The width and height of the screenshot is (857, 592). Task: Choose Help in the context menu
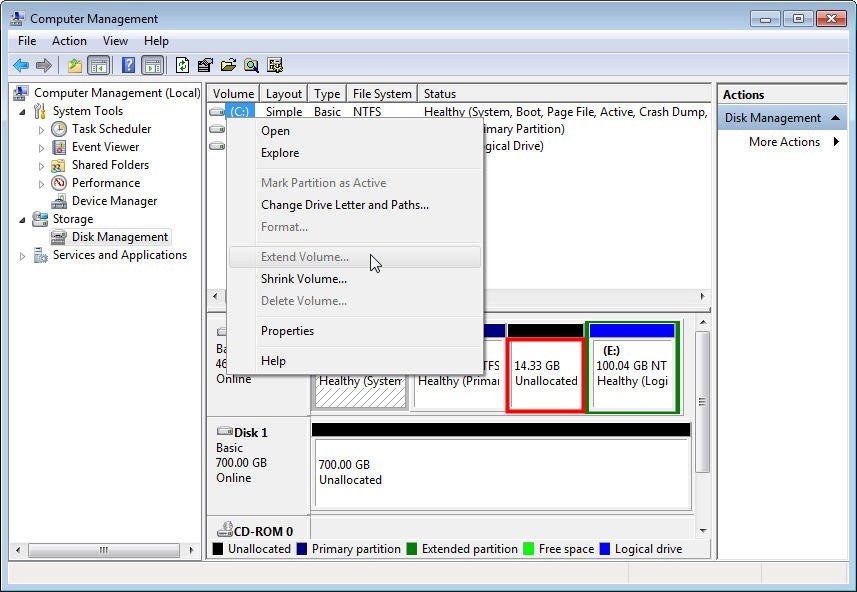(355, 361)
